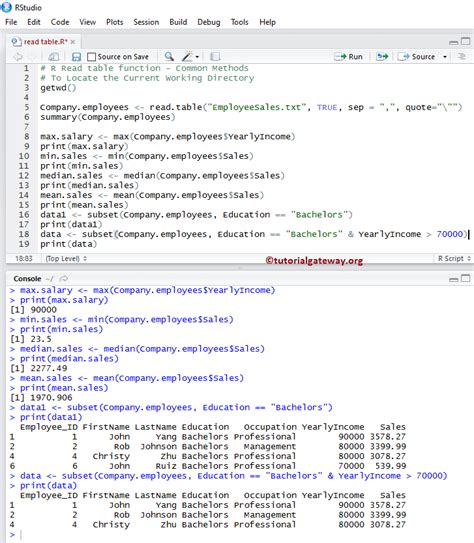Click console output 2277.49
474x543 pixels.
(x=49, y=368)
